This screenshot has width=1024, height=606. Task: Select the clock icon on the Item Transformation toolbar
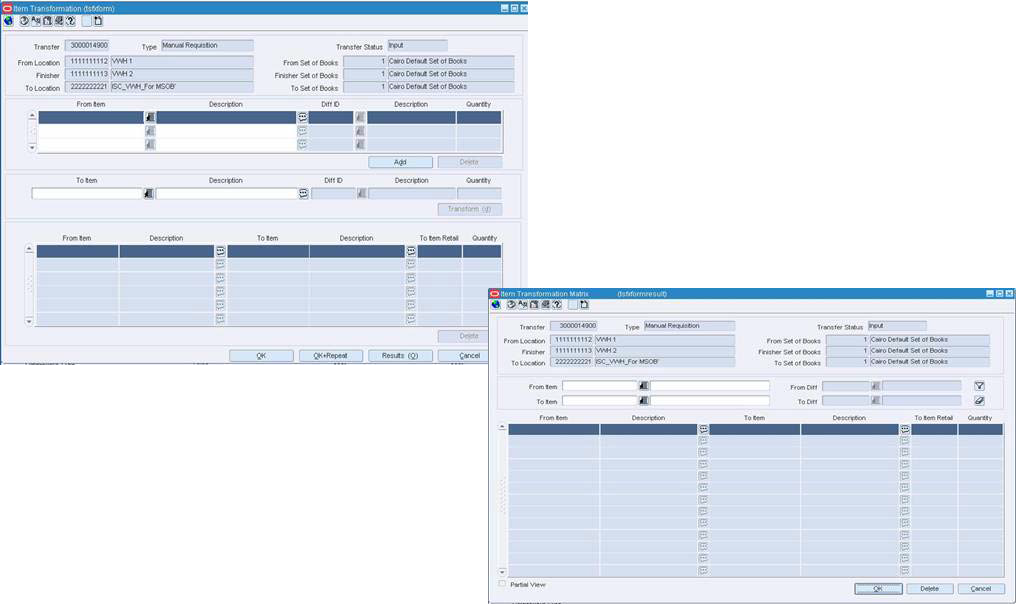pos(24,21)
